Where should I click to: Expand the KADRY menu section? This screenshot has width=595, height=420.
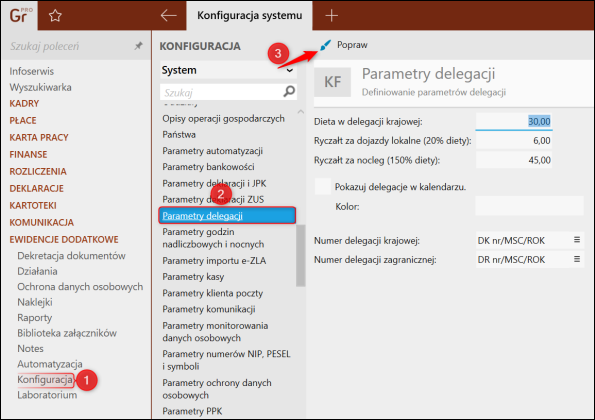click(x=24, y=103)
